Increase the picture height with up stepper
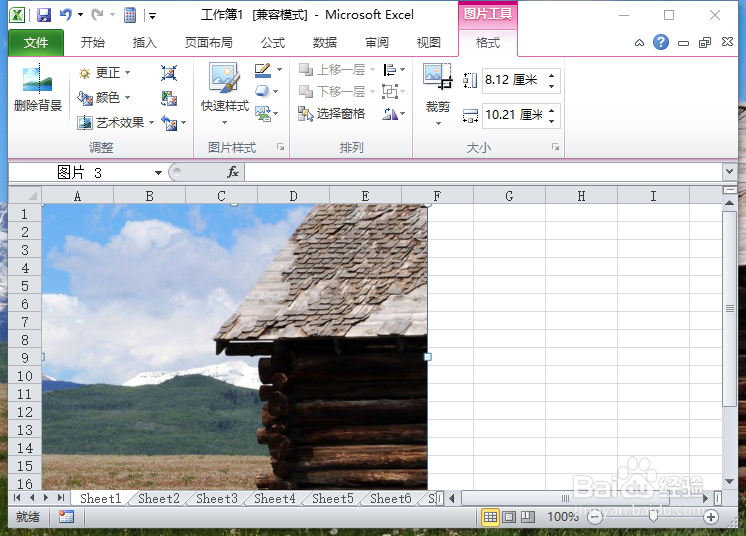The image size is (746, 536). [x=551, y=76]
